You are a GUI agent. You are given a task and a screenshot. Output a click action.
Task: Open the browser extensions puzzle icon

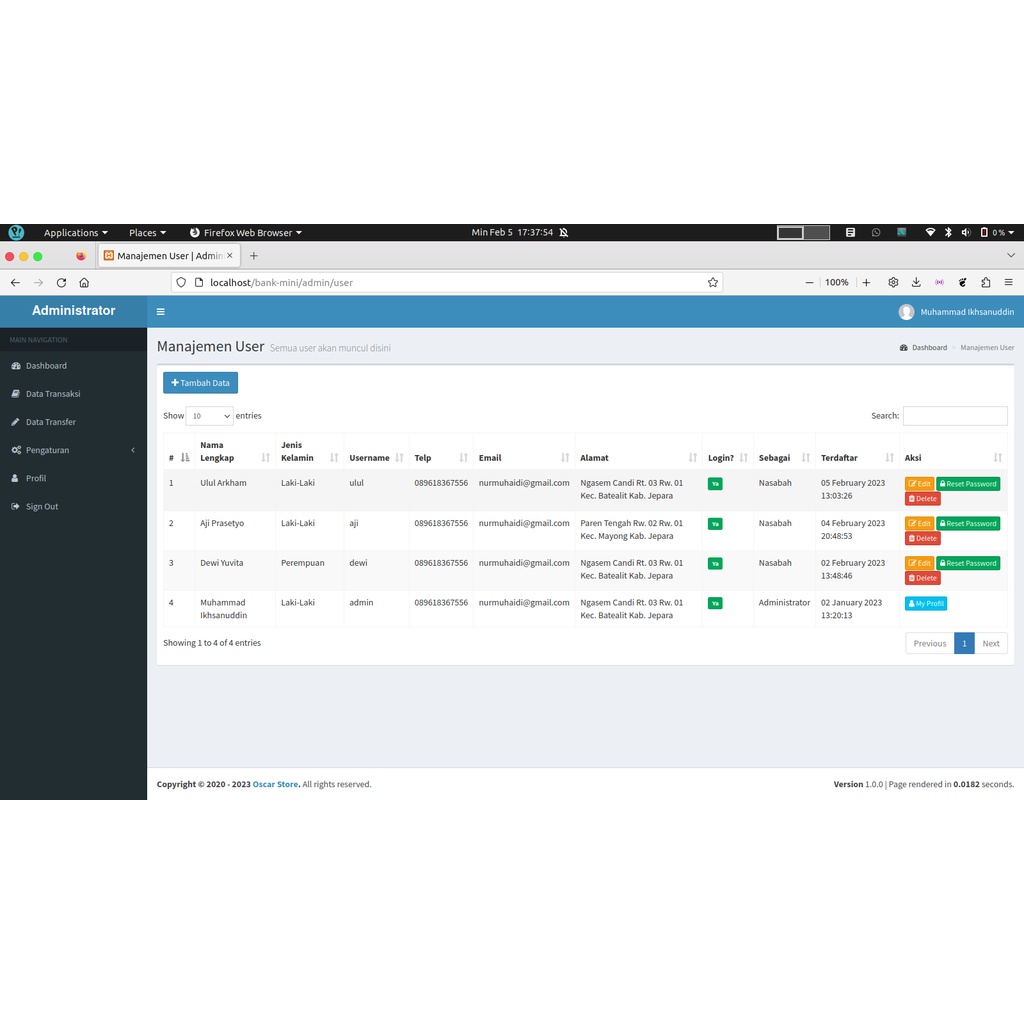[x=986, y=283]
